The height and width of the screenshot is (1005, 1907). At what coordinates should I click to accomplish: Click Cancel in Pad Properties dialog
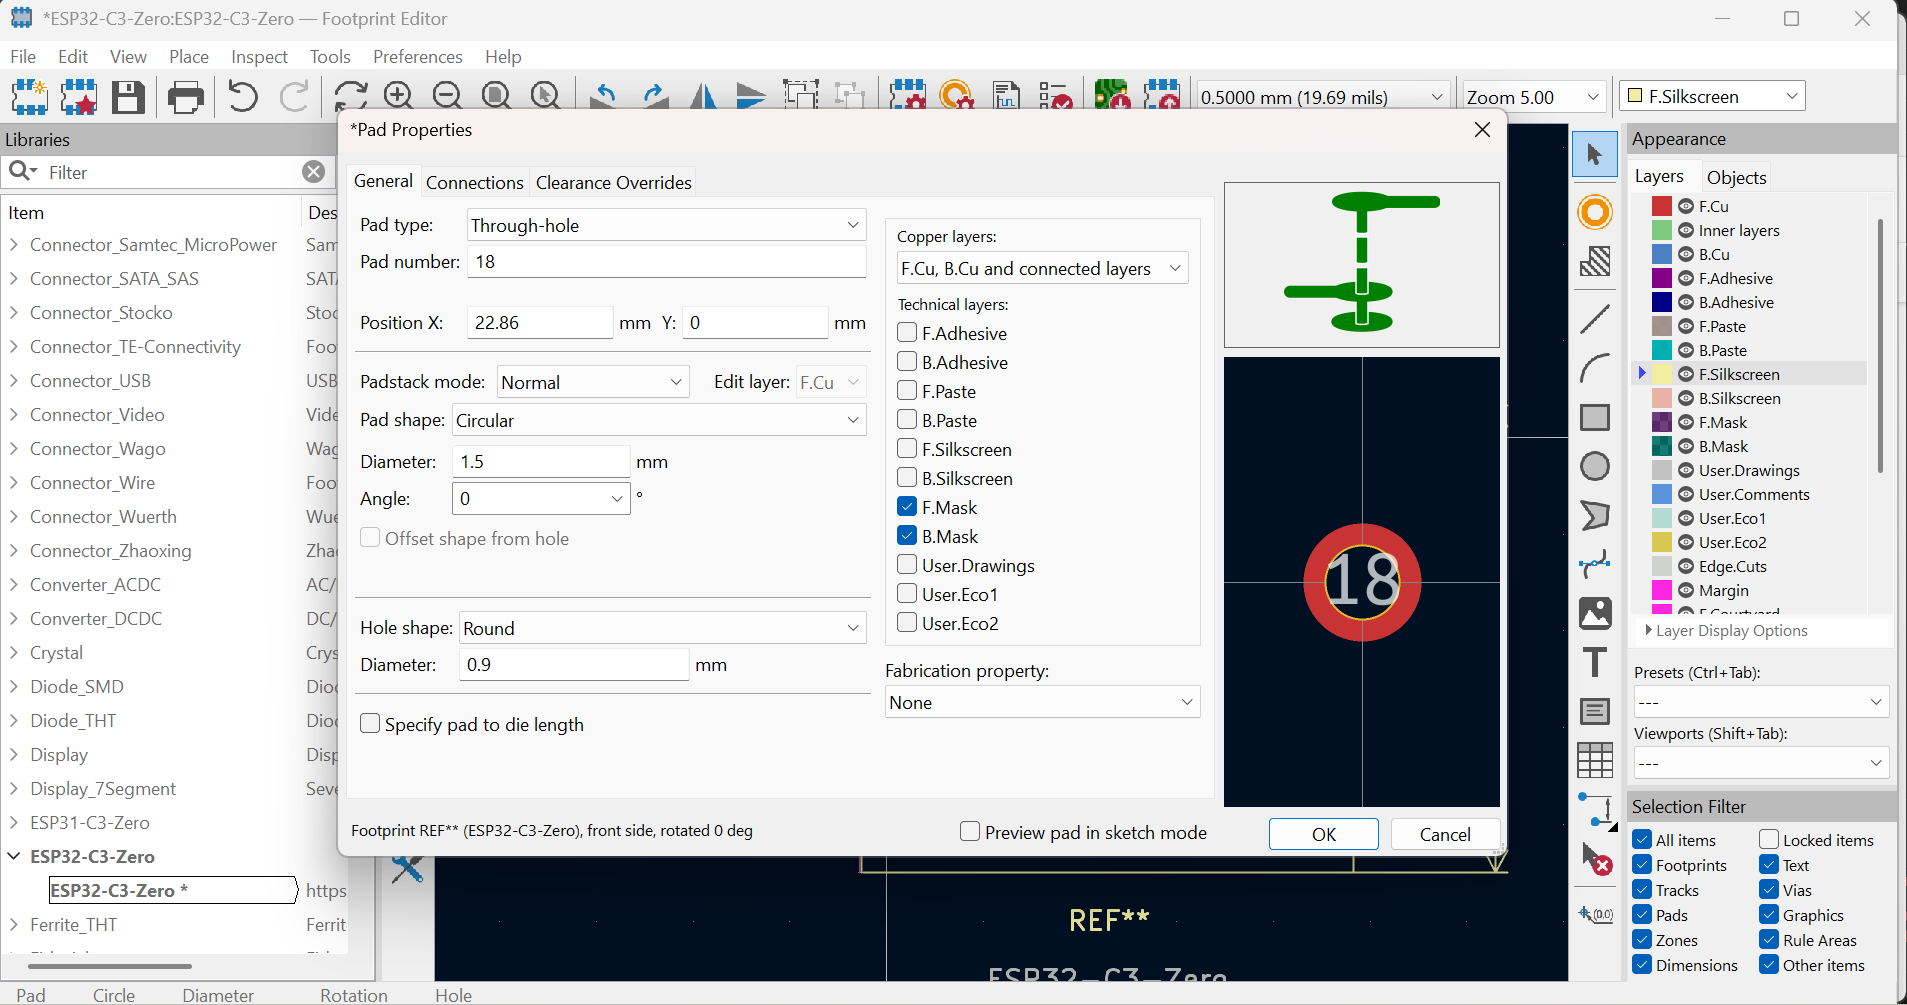pyautogui.click(x=1445, y=834)
